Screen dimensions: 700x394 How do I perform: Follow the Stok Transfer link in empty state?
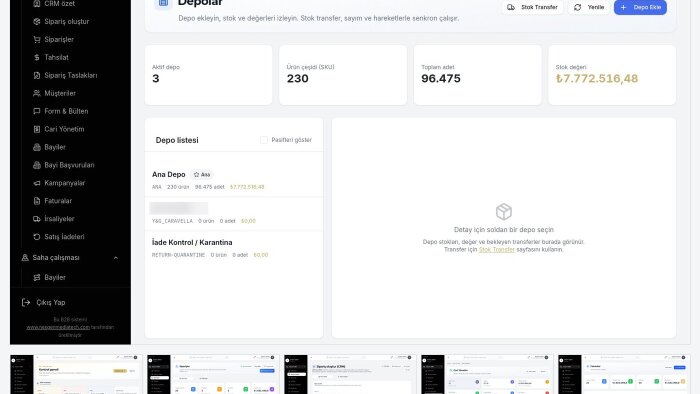pos(496,249)
